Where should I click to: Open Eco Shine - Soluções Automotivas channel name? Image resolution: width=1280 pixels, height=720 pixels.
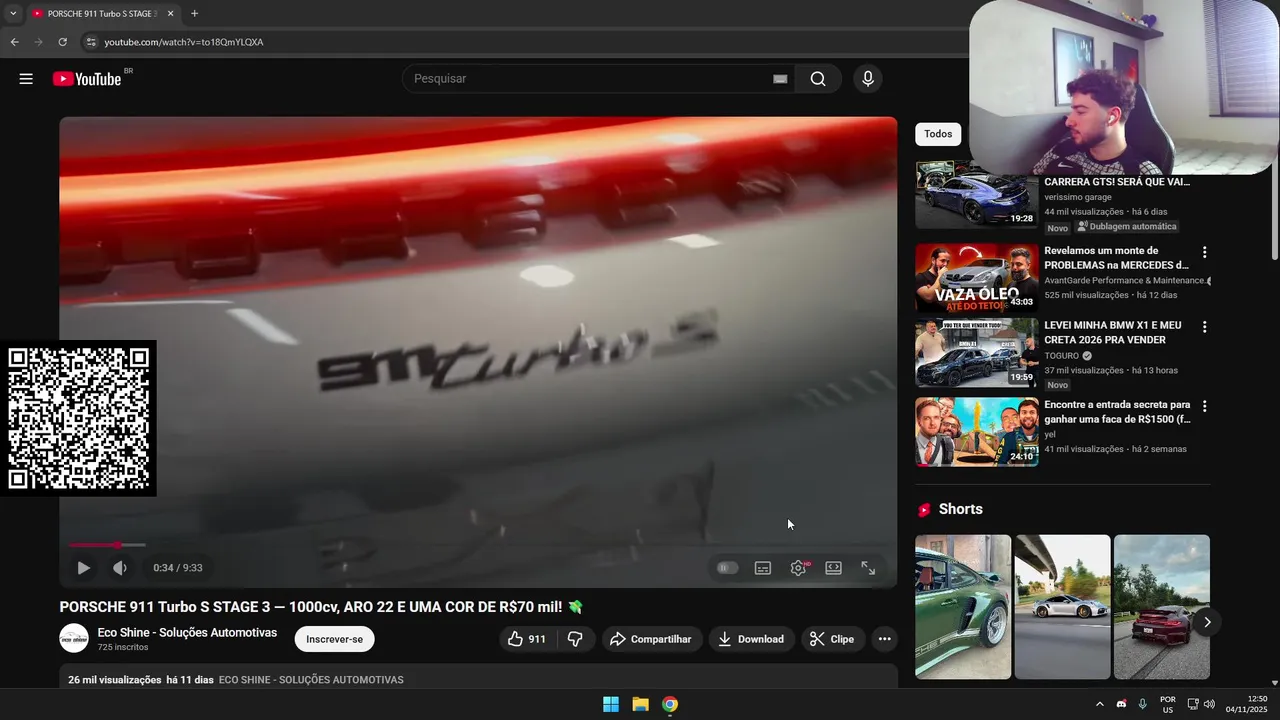pyautogui.click(x=187, y=632)
